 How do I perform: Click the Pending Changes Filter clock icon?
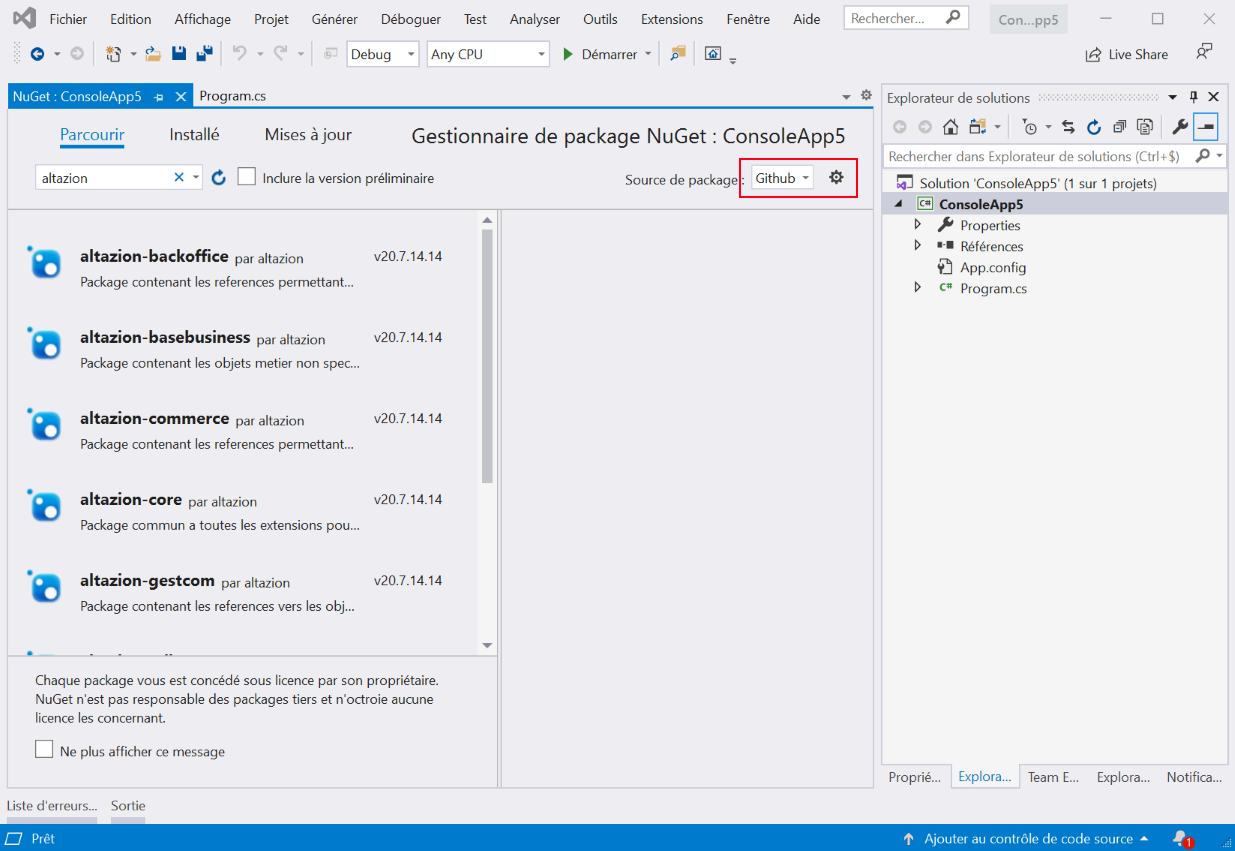coord(1029,126)
